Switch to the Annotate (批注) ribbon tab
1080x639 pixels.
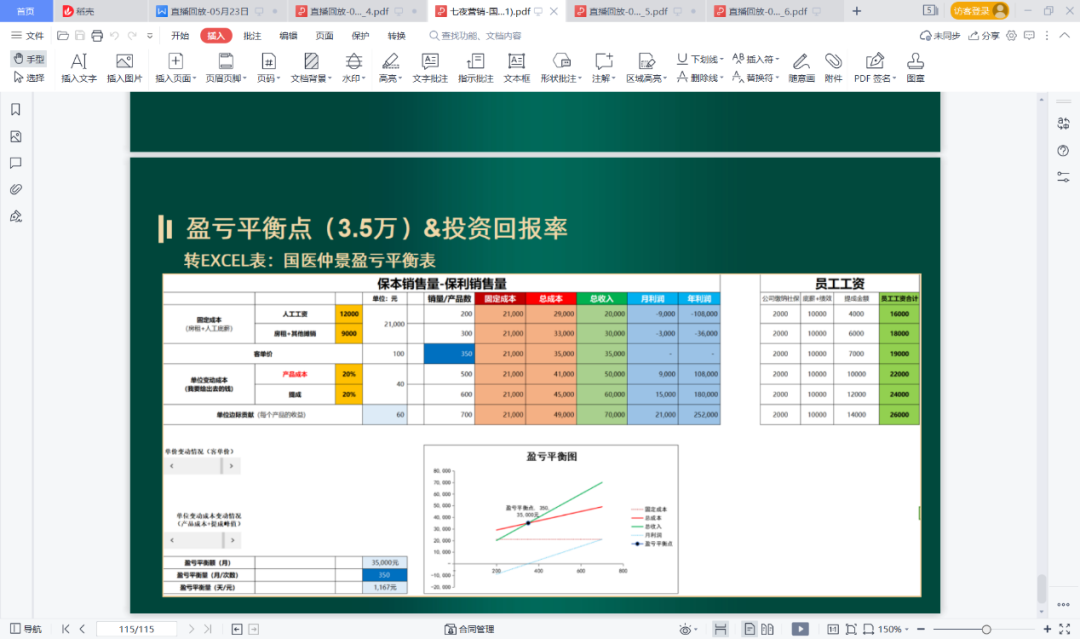(252, 35)
